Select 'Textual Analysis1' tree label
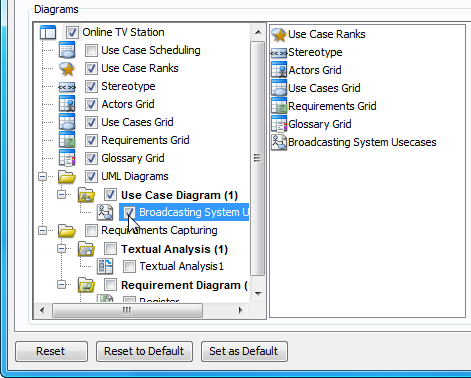471x378 pixels. tap(182, 266)
